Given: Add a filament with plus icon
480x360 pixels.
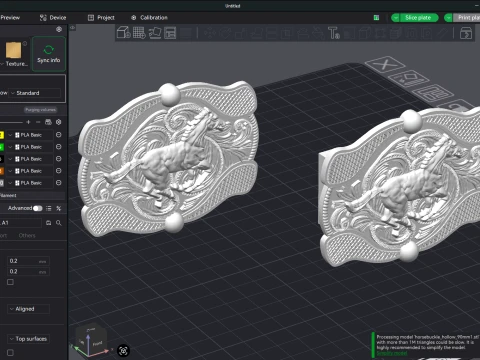Looking at the screenshot, I should (x=28, y=122).
